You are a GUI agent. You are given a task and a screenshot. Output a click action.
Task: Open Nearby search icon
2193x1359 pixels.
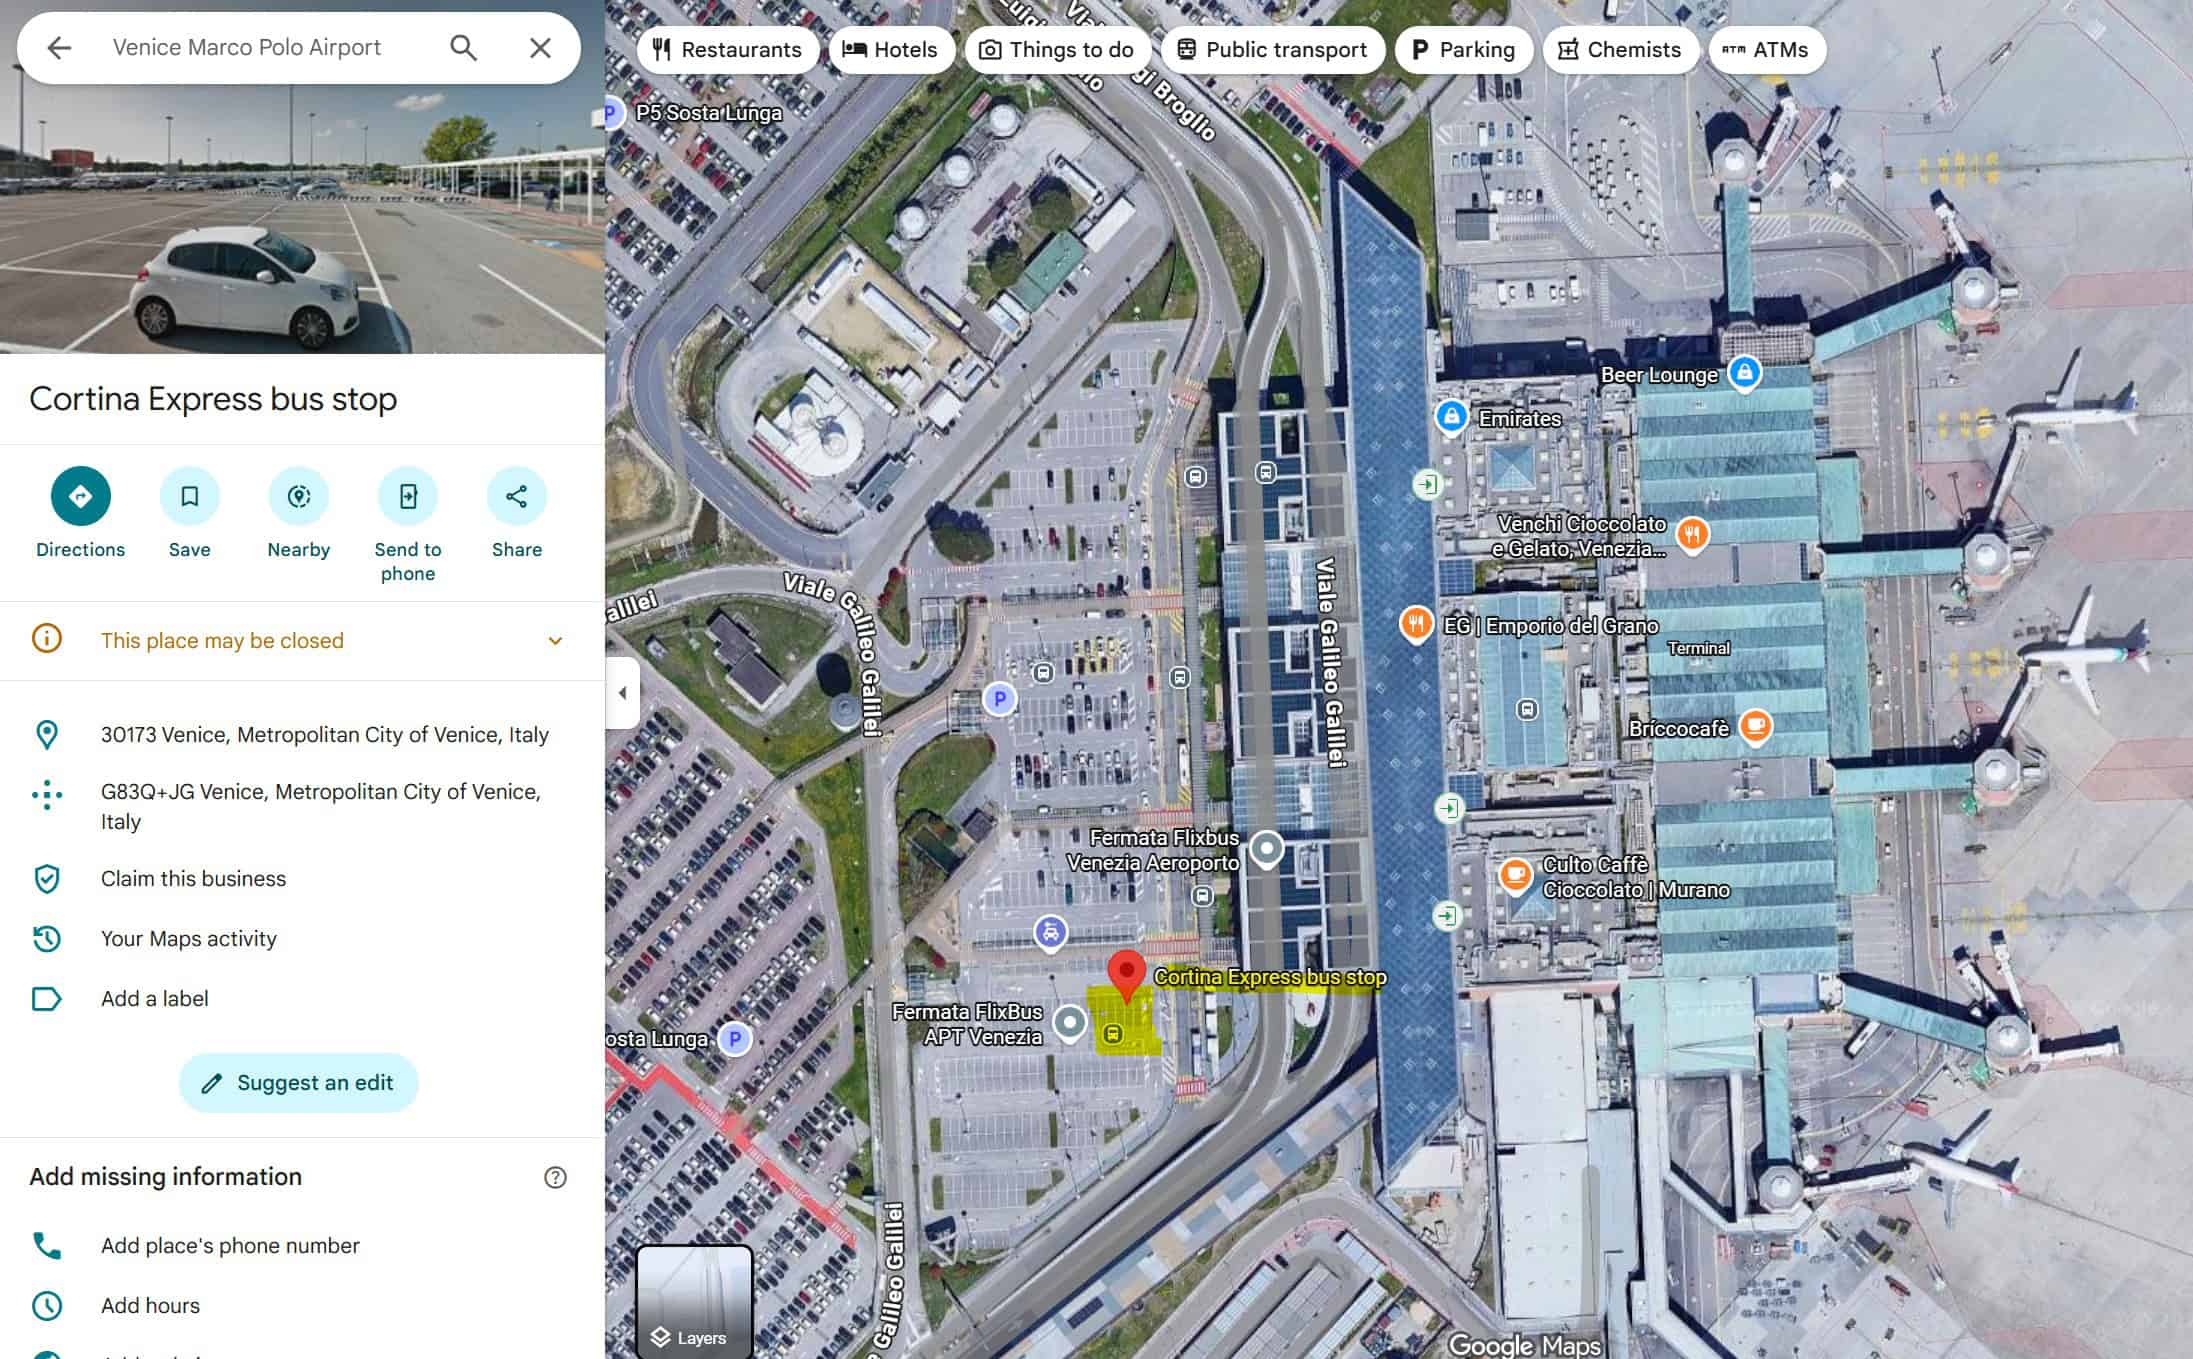298,496
